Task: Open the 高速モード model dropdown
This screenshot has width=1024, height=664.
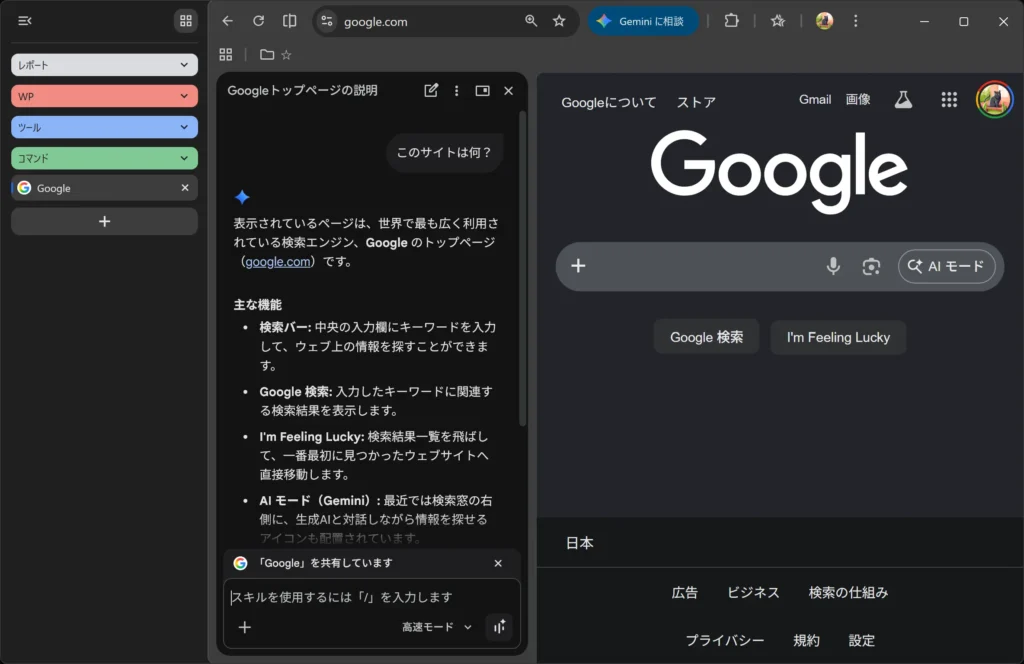Action: pyautogui.click(x=437, y=627)
